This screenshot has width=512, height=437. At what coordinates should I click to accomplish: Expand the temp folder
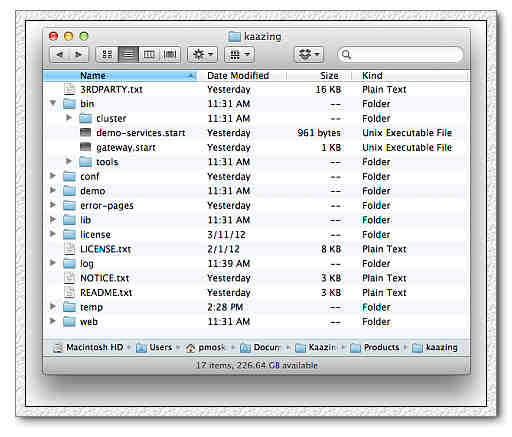pos(53,306)
